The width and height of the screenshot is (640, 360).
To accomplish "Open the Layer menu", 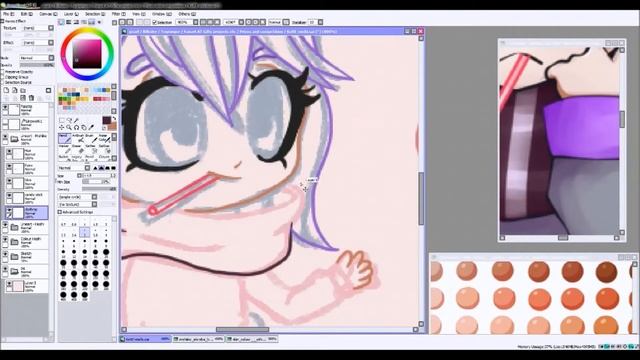I will (71, 14).
